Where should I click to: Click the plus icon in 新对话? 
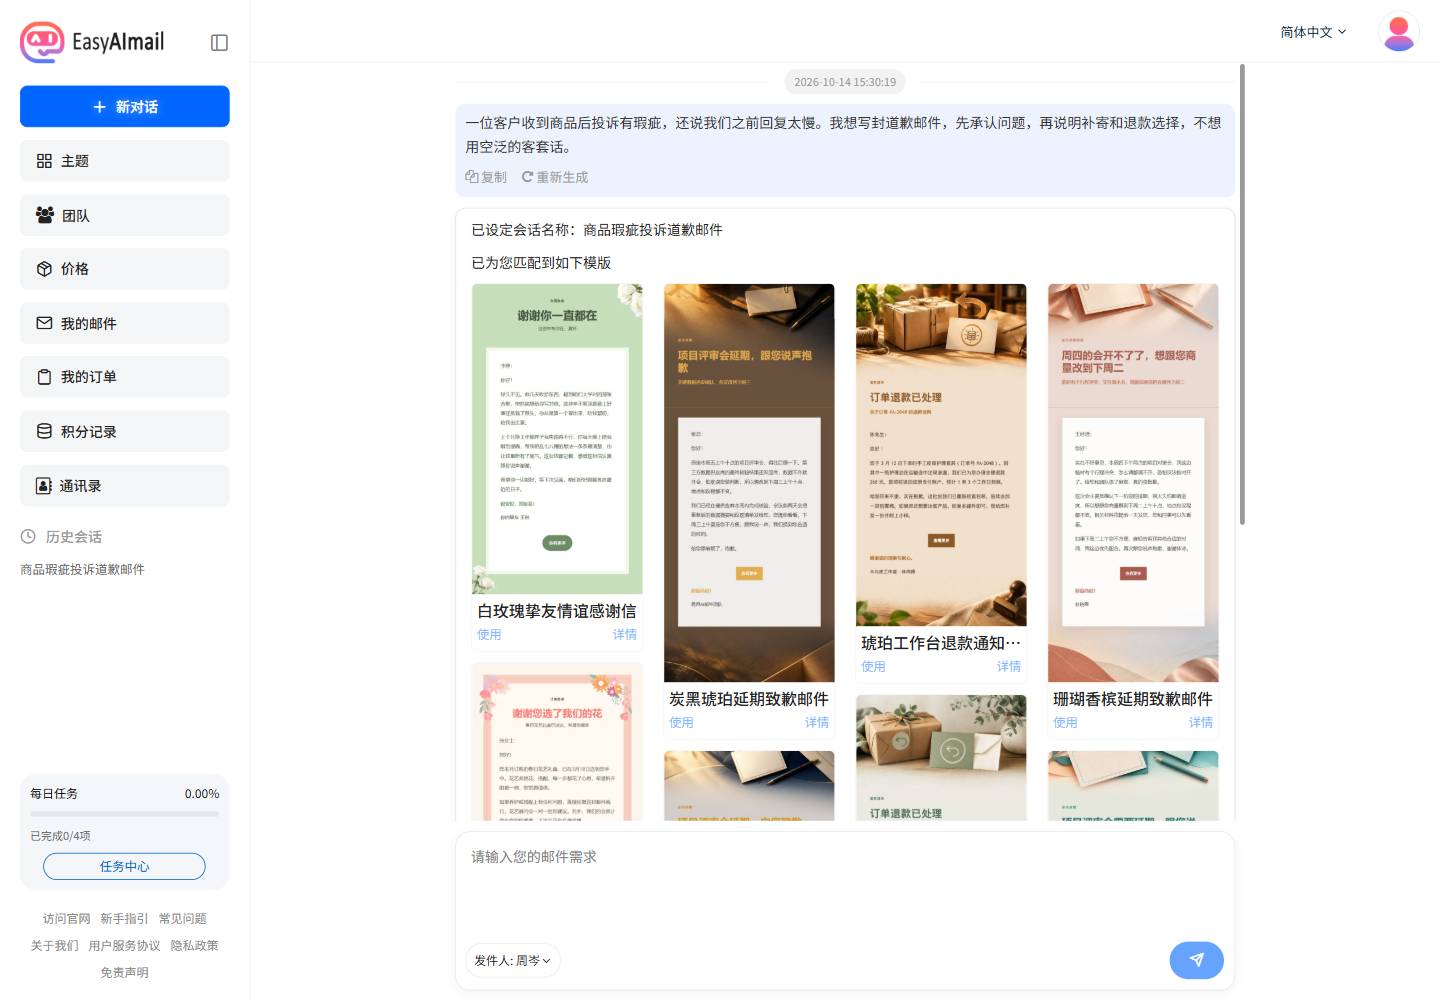coord(99,107)
